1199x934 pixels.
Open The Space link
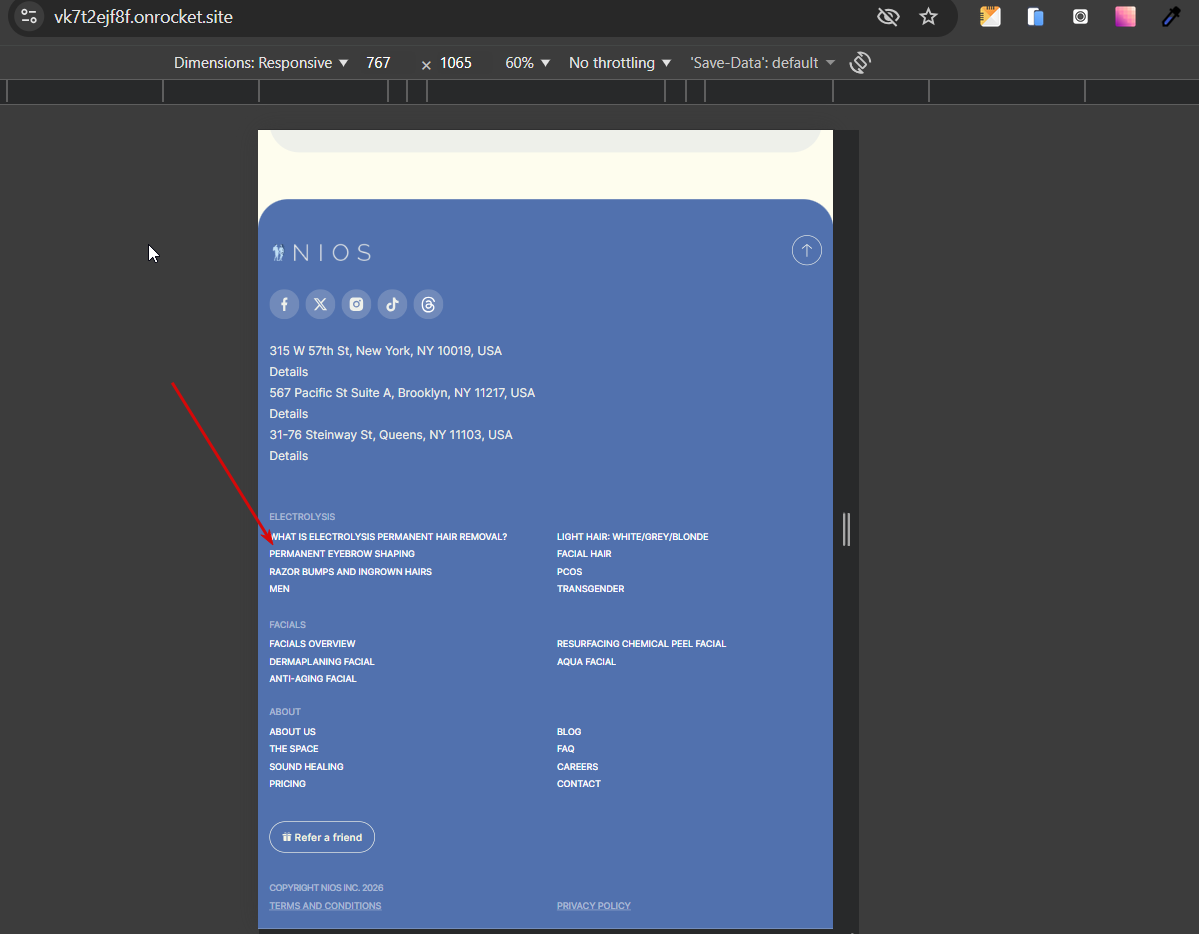[294, 749]
